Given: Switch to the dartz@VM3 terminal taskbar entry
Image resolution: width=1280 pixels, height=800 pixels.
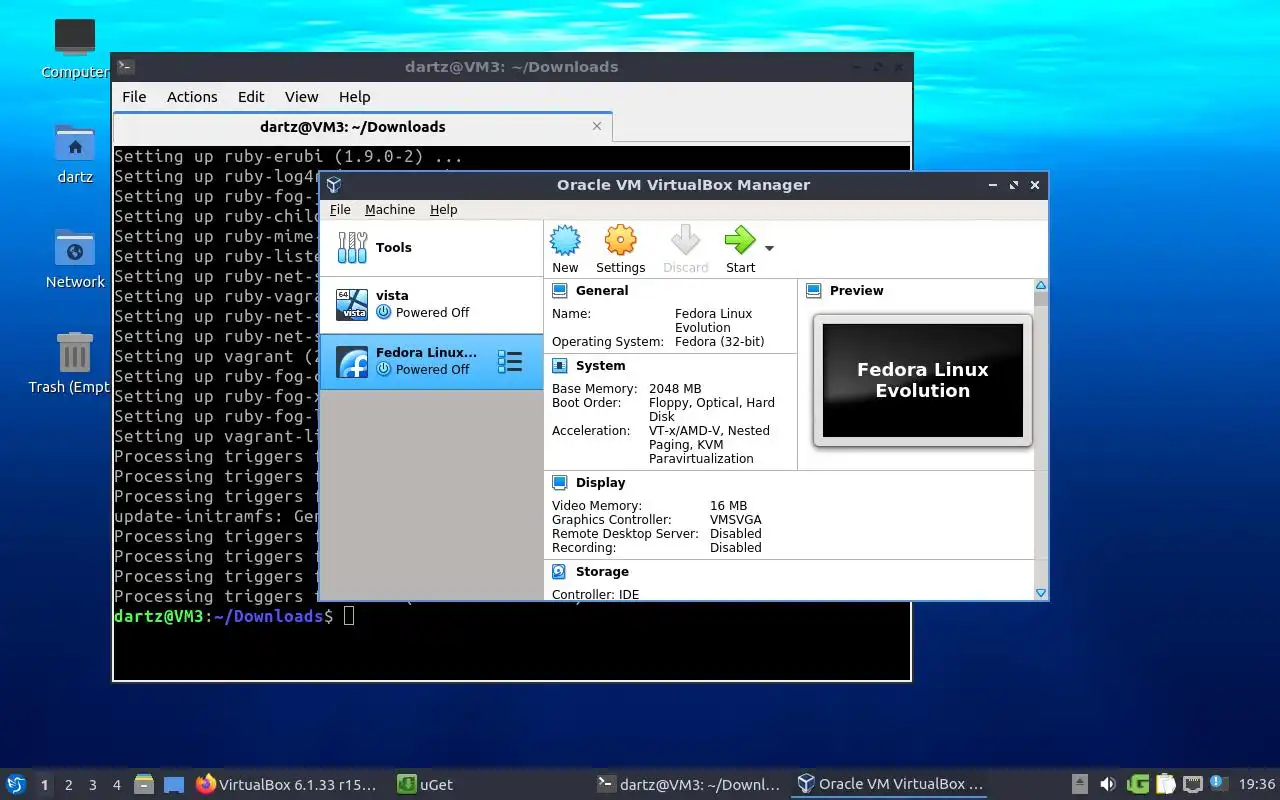Looking at the screenshot, I should click(x=689, y=784).
